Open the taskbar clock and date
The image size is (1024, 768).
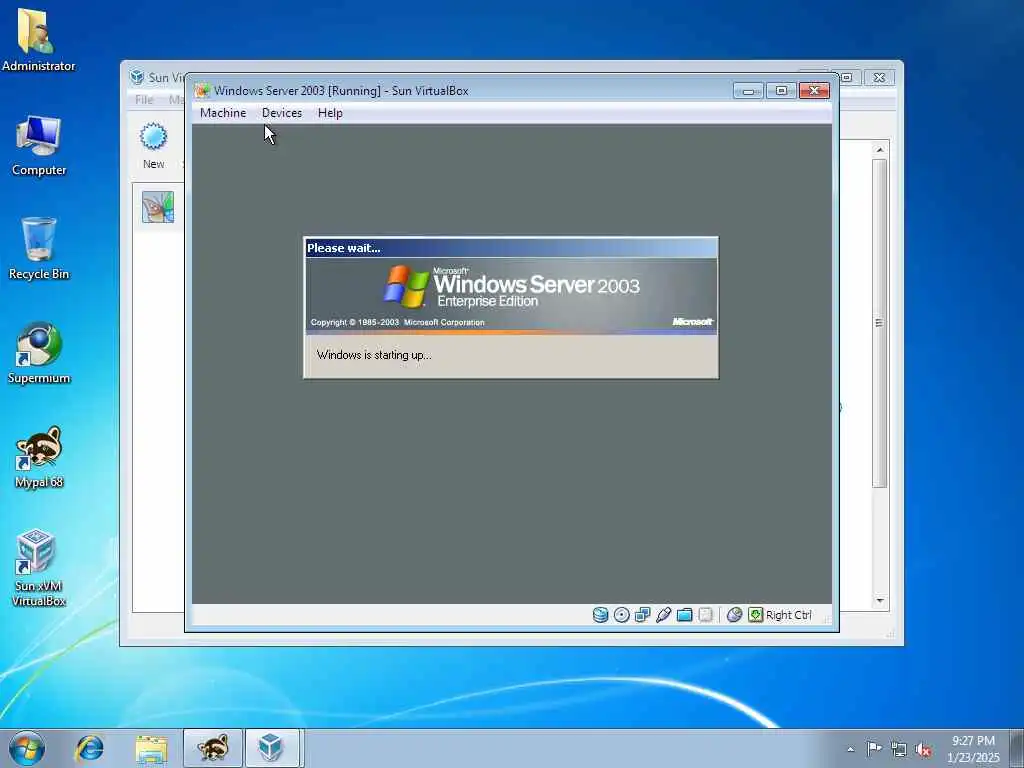973,749
